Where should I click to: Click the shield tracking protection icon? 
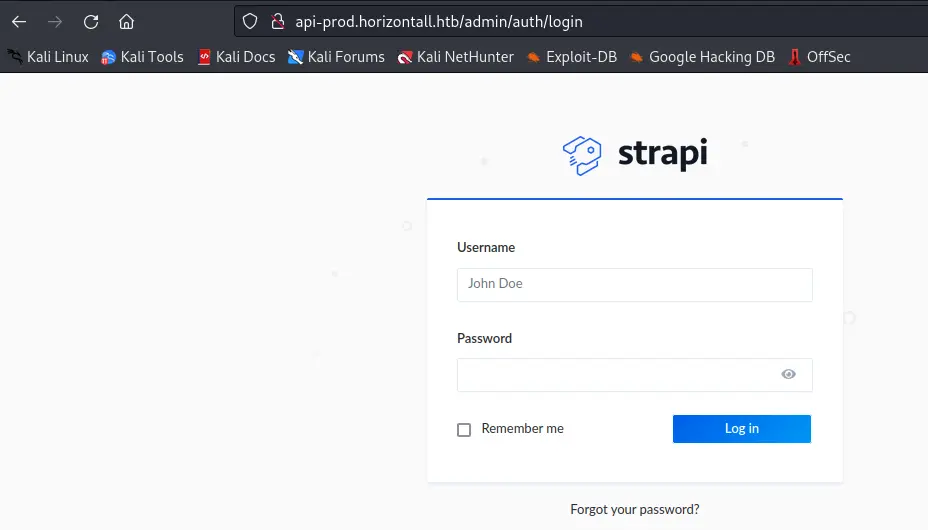tap(250, 22)
